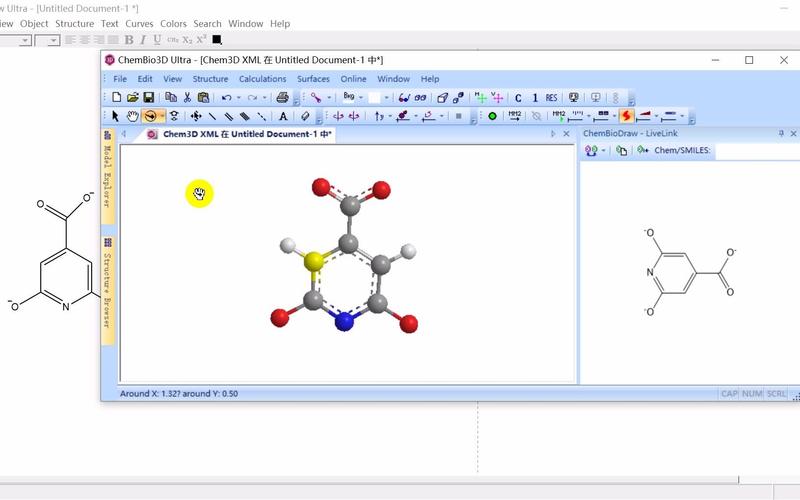Screen dimensions: 800x500
Task: Open the Structure Browser side panel
Action: coord(108,289)
